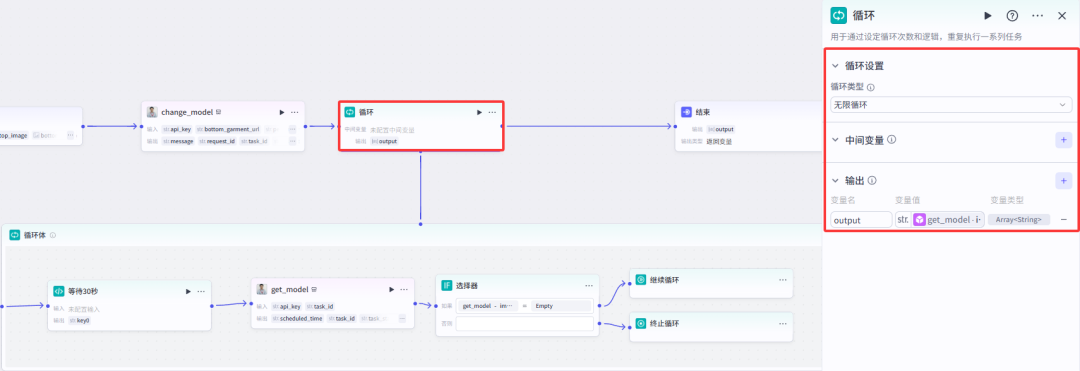Screen dimensions: 1080x371
Task: Click the 继续循环 node icon
Action: (x=641, y=279)
